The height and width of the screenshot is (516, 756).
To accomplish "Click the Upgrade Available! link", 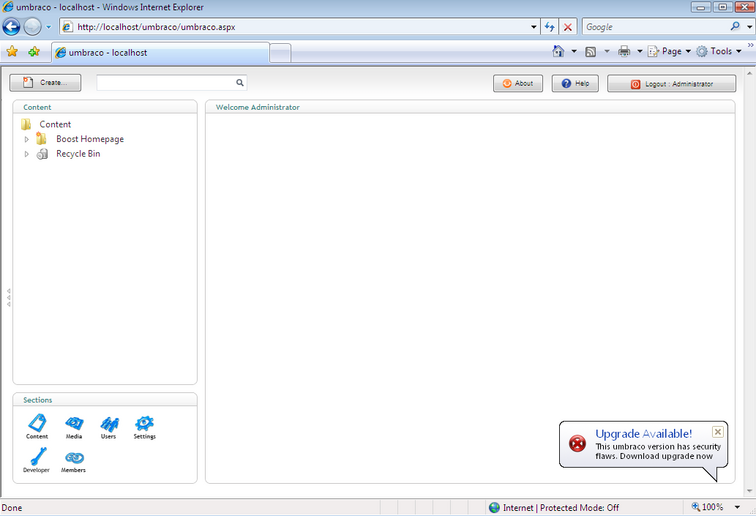I will click(644, 434).
